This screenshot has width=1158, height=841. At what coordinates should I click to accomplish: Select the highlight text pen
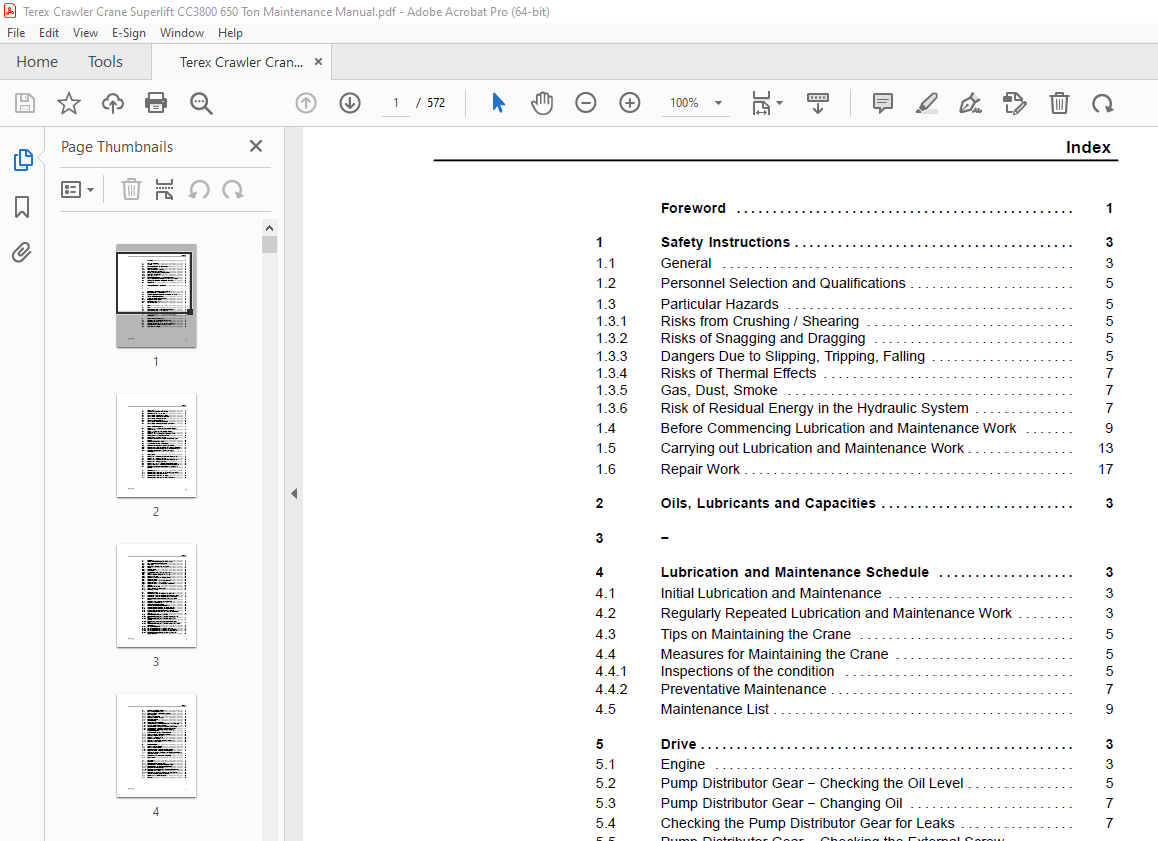point(926,103)
